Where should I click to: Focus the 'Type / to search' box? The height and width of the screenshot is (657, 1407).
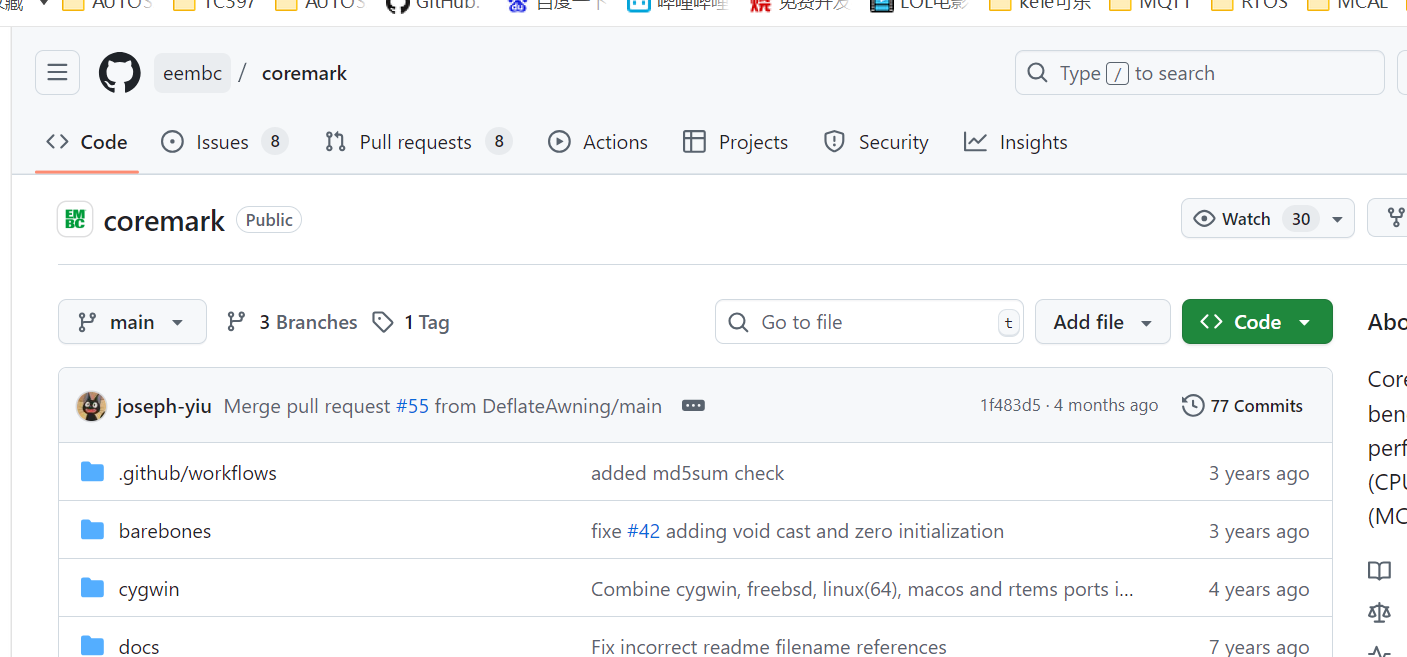point(1199,73)
